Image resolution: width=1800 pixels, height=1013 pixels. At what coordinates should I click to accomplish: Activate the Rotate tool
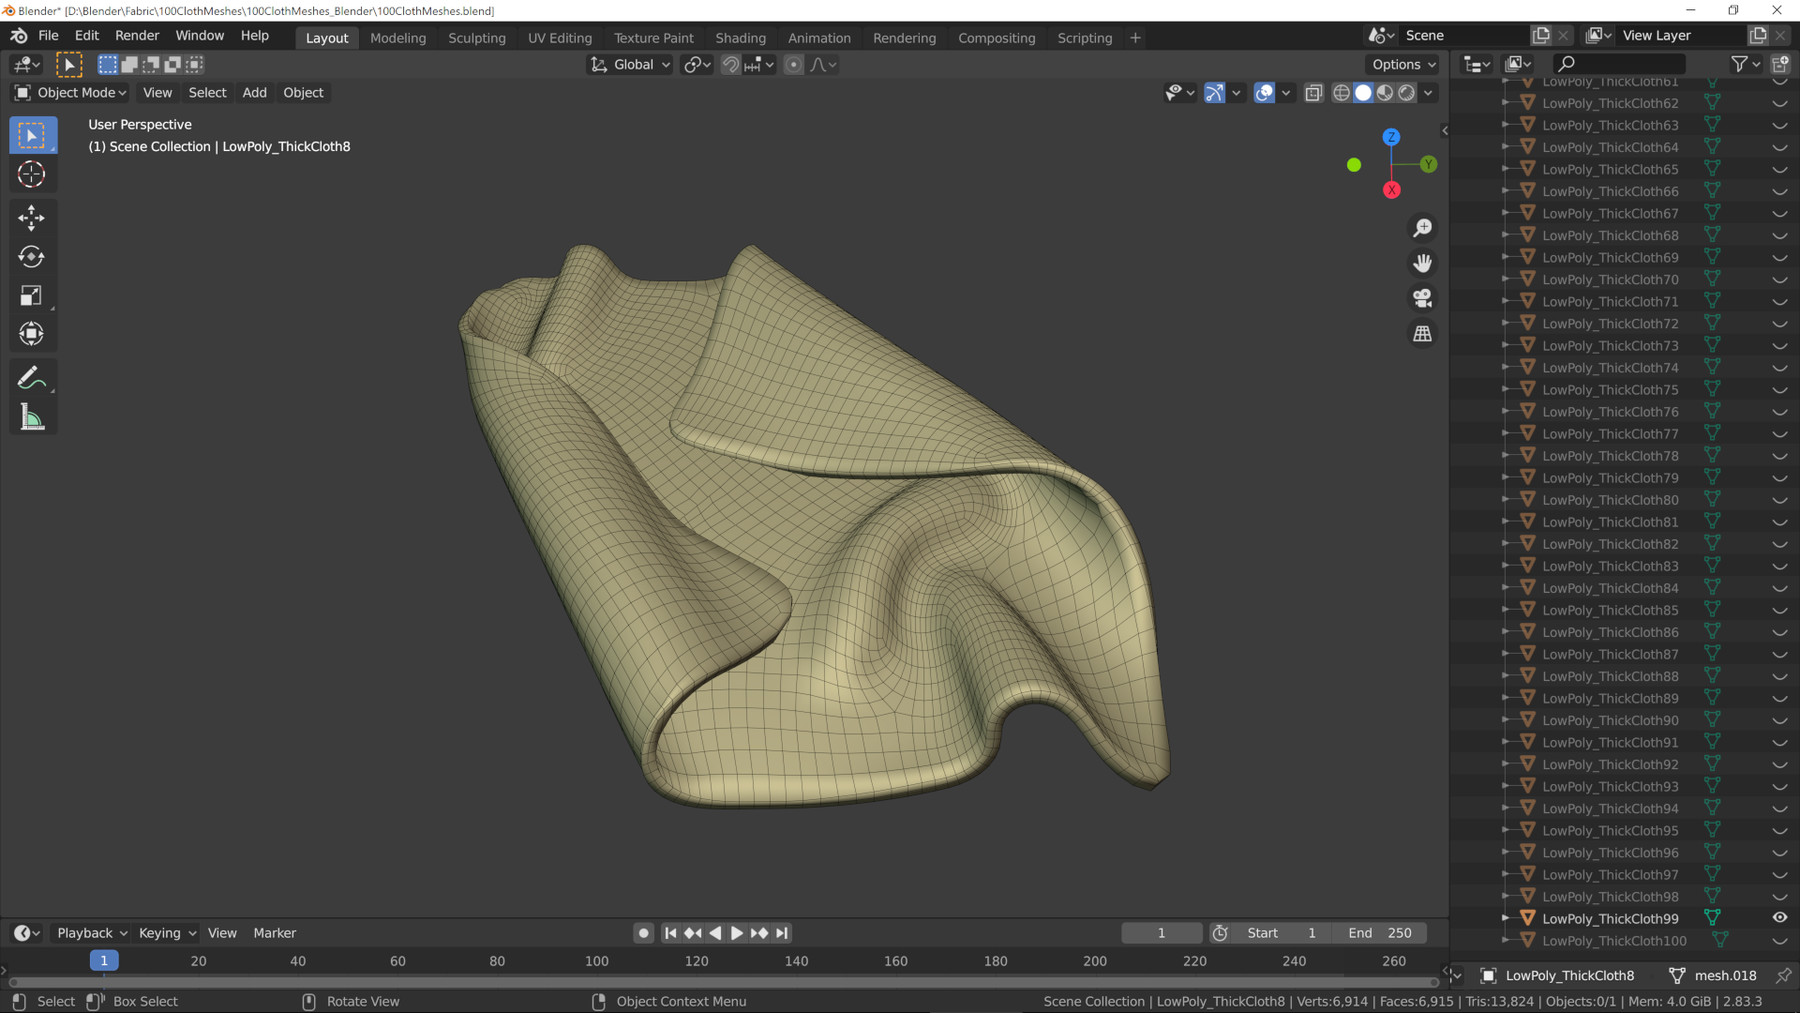(x=31, y=257)
